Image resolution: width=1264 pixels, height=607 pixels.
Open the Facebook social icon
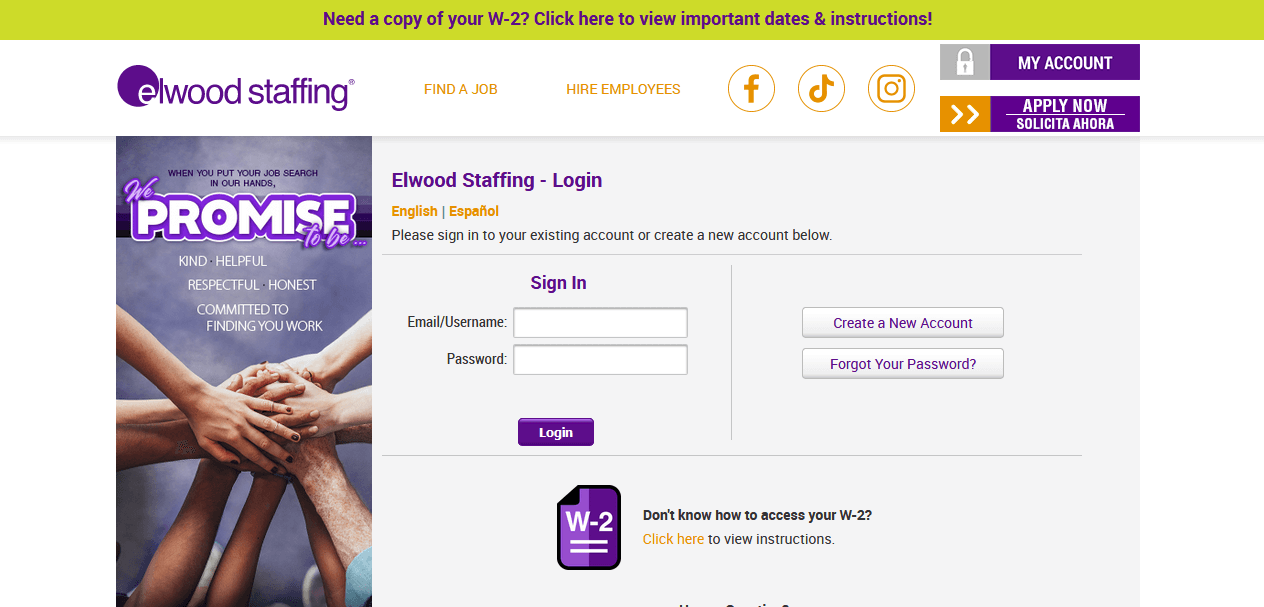(x=751, y=89)
